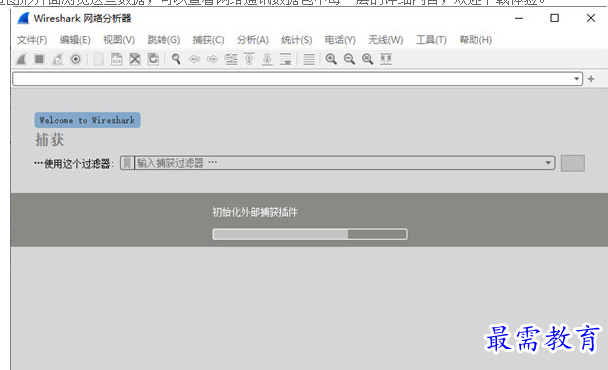This screenshot has width=608, height=370.
Task: Click the Welcome to Wireshark banner
Action: (x=88, y=120)
